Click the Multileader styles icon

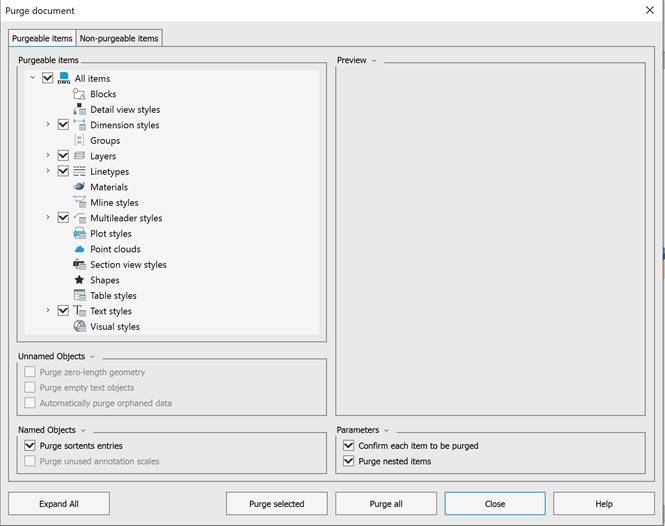(79, 218)
